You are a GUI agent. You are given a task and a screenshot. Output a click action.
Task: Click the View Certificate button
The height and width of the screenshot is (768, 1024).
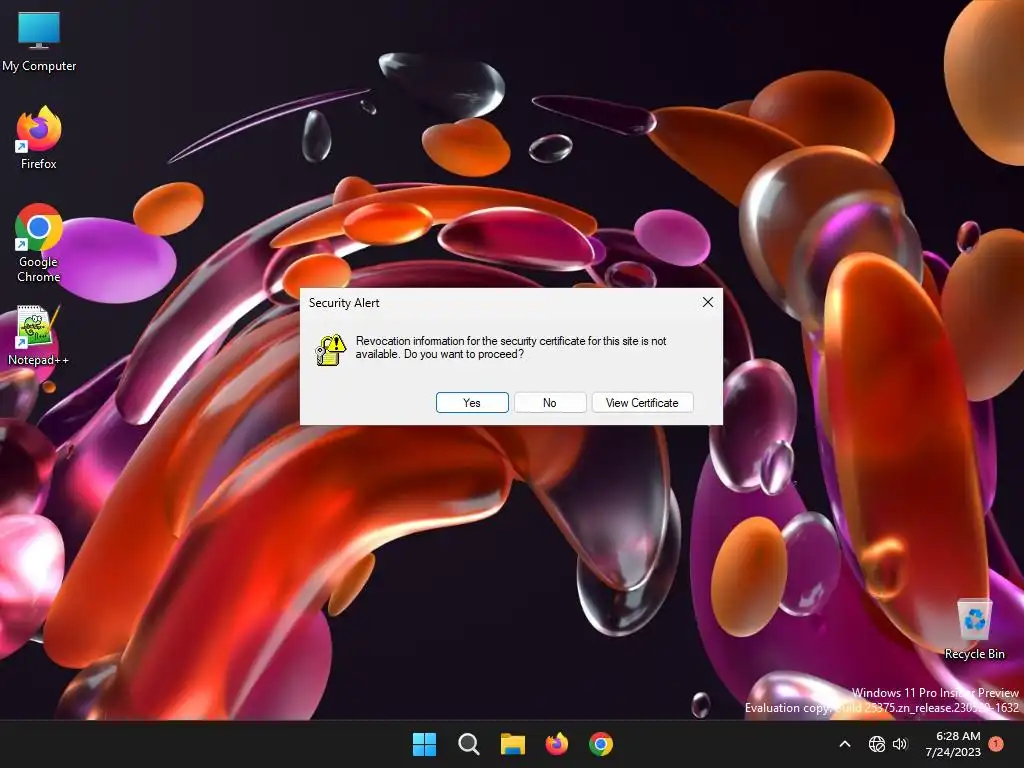click(x=642, y=403)
